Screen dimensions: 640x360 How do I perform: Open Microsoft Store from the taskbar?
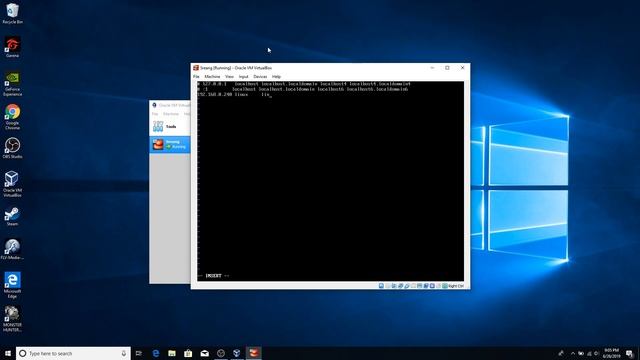[x=188, y=353]
